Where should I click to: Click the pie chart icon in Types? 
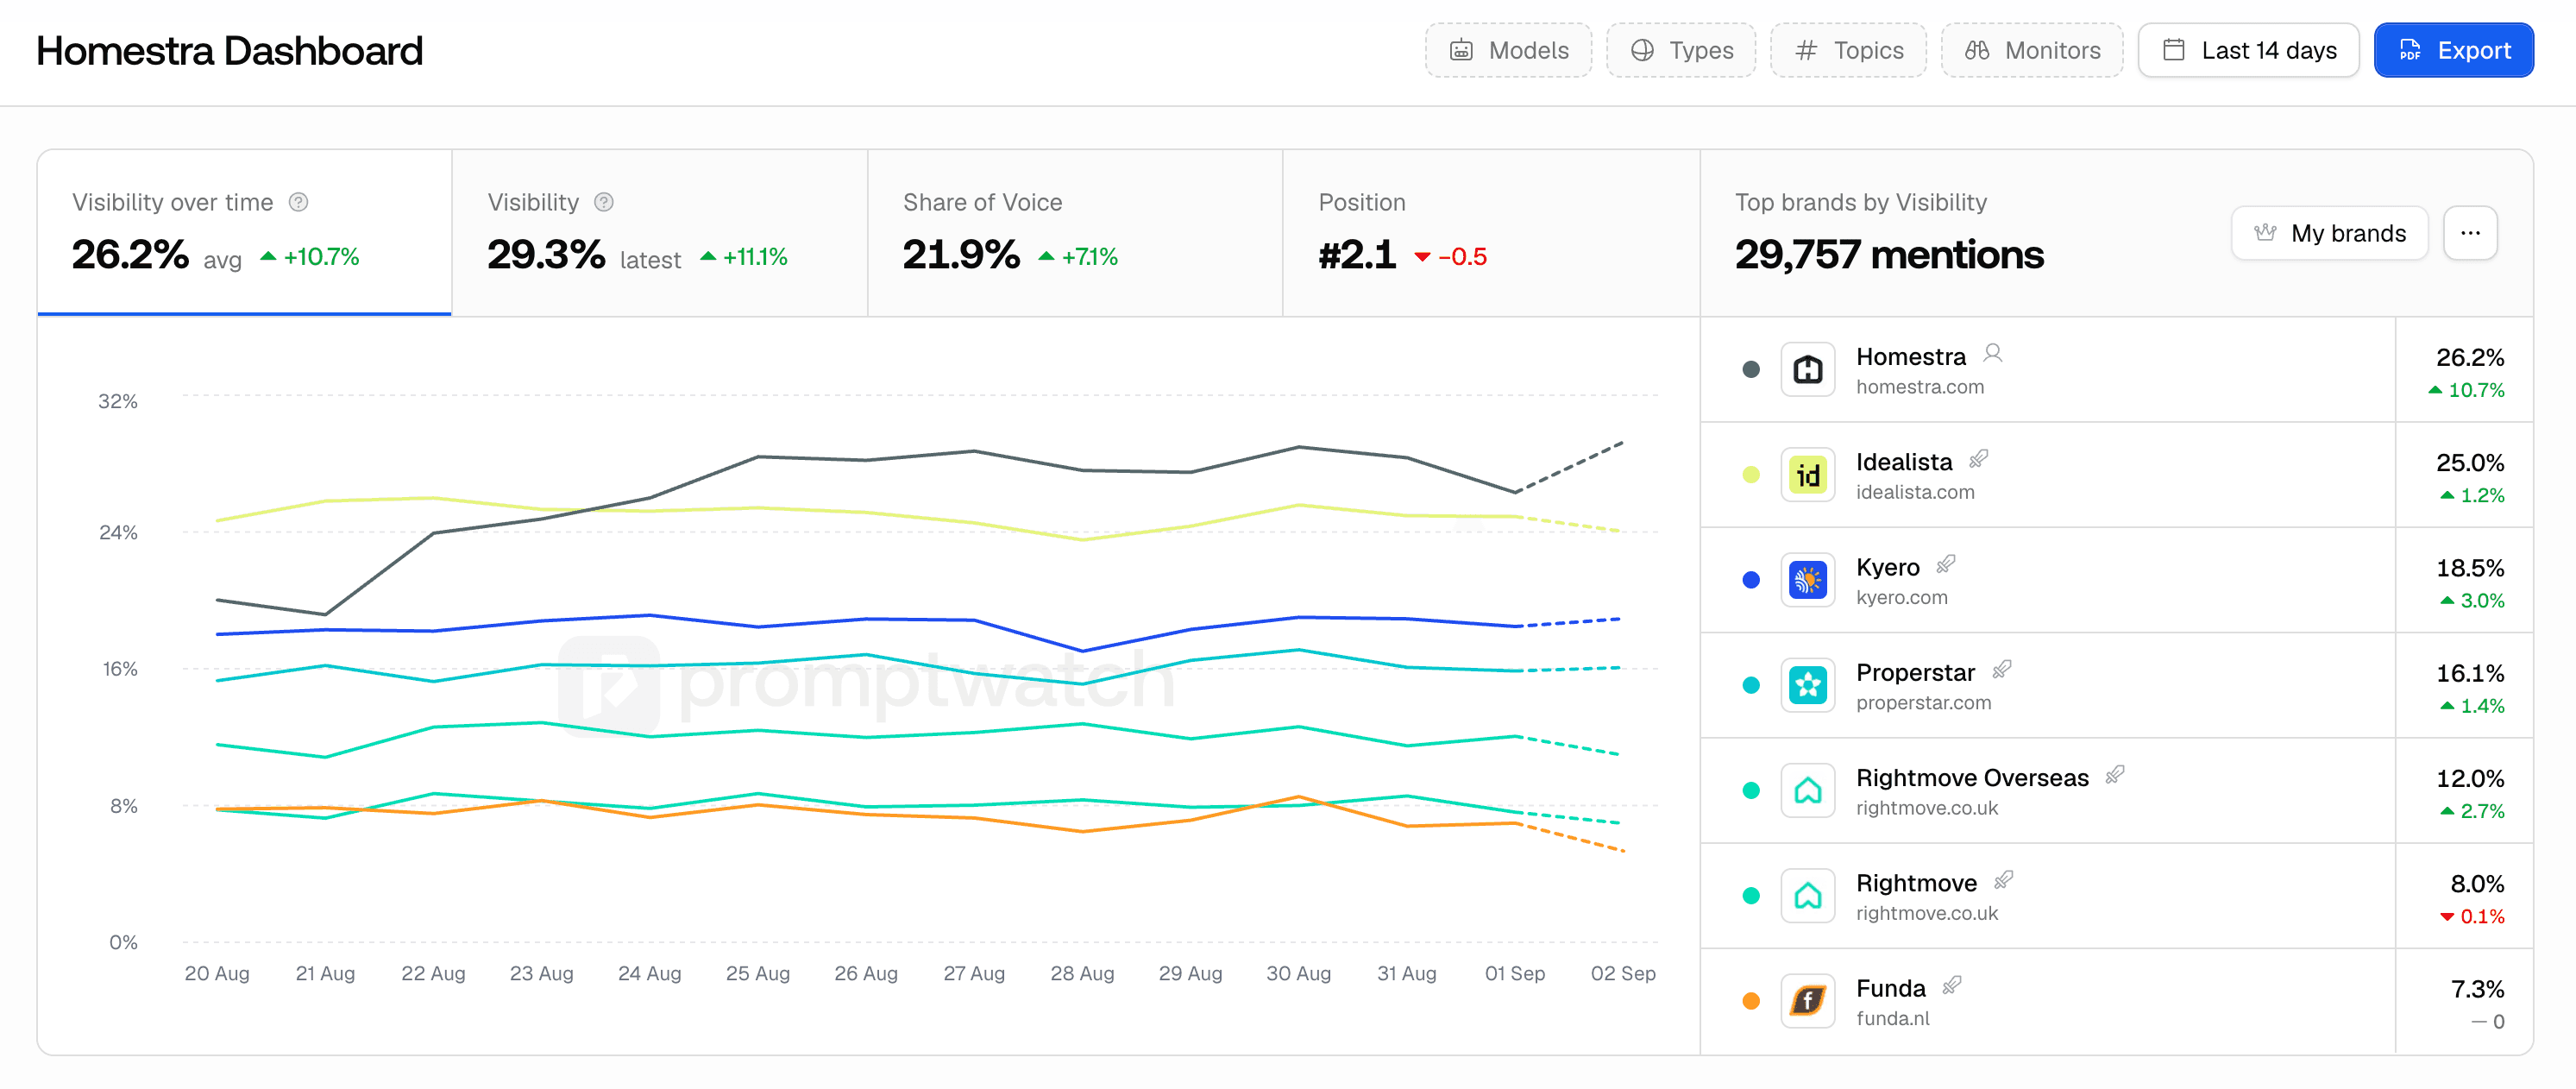(1642, 50)
